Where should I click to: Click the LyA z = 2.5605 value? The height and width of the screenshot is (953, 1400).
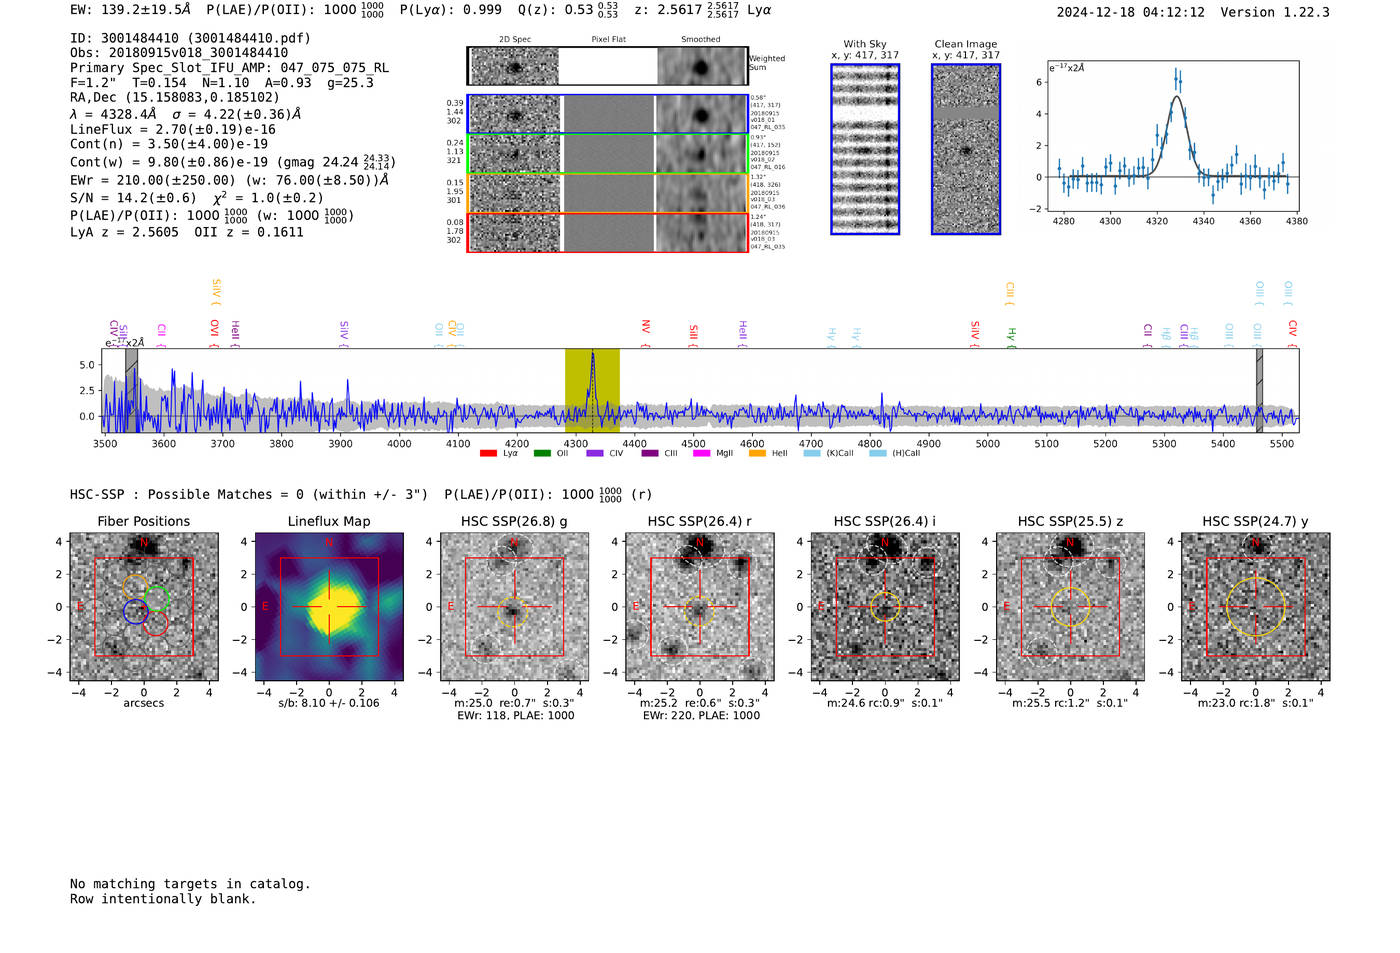pos(124,232)
